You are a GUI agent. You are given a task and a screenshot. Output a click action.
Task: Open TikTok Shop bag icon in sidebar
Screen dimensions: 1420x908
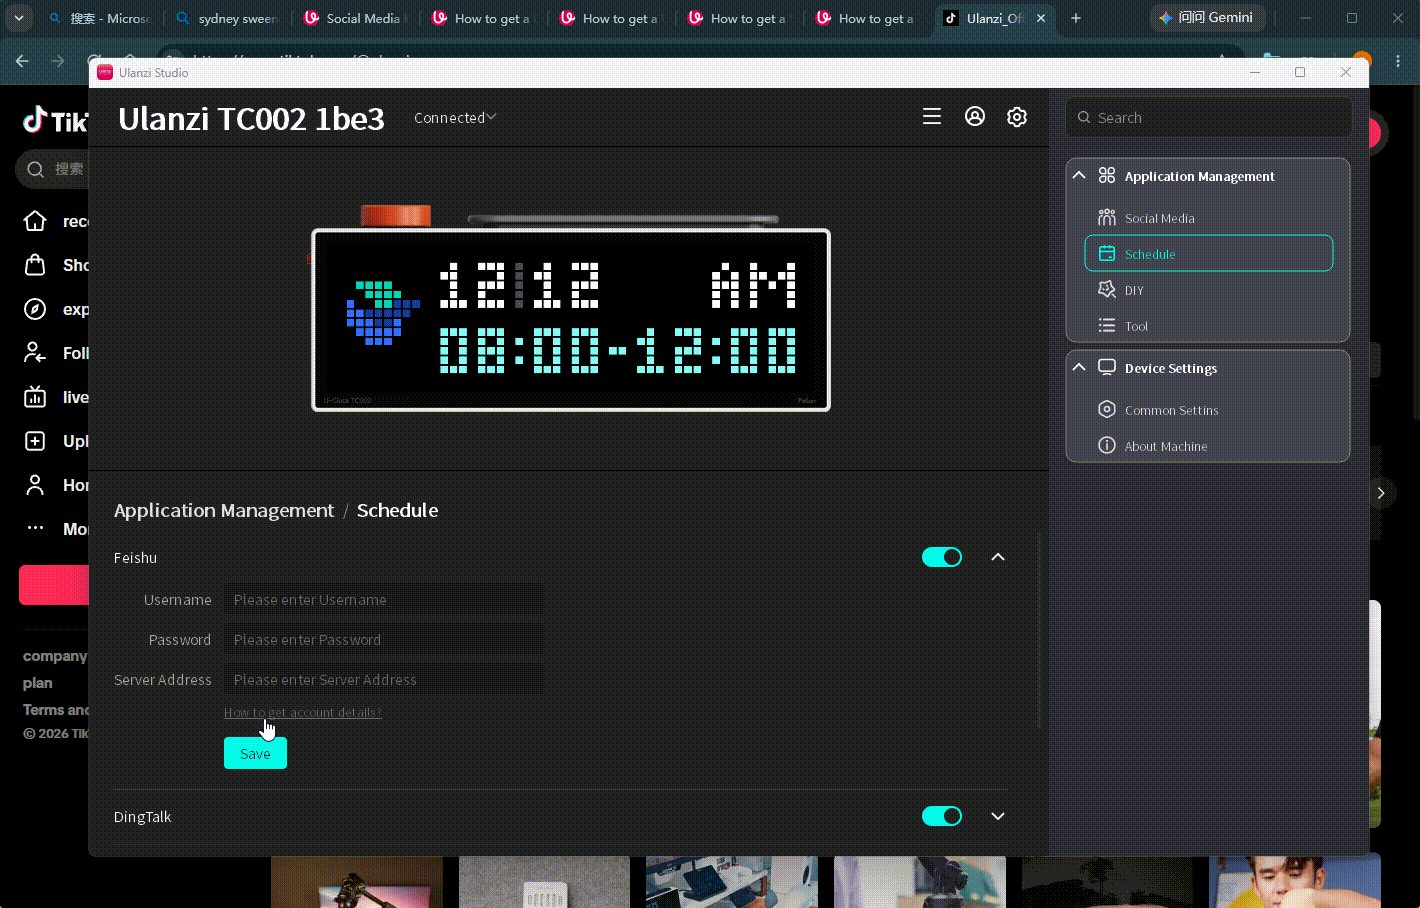click(35, 265)
